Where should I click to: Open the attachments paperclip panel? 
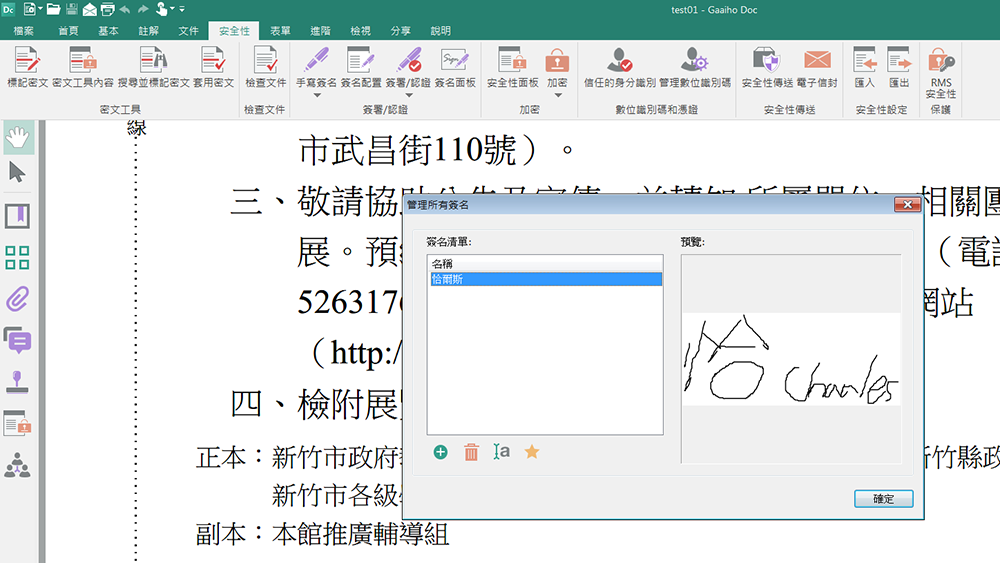tap(18, 298)
